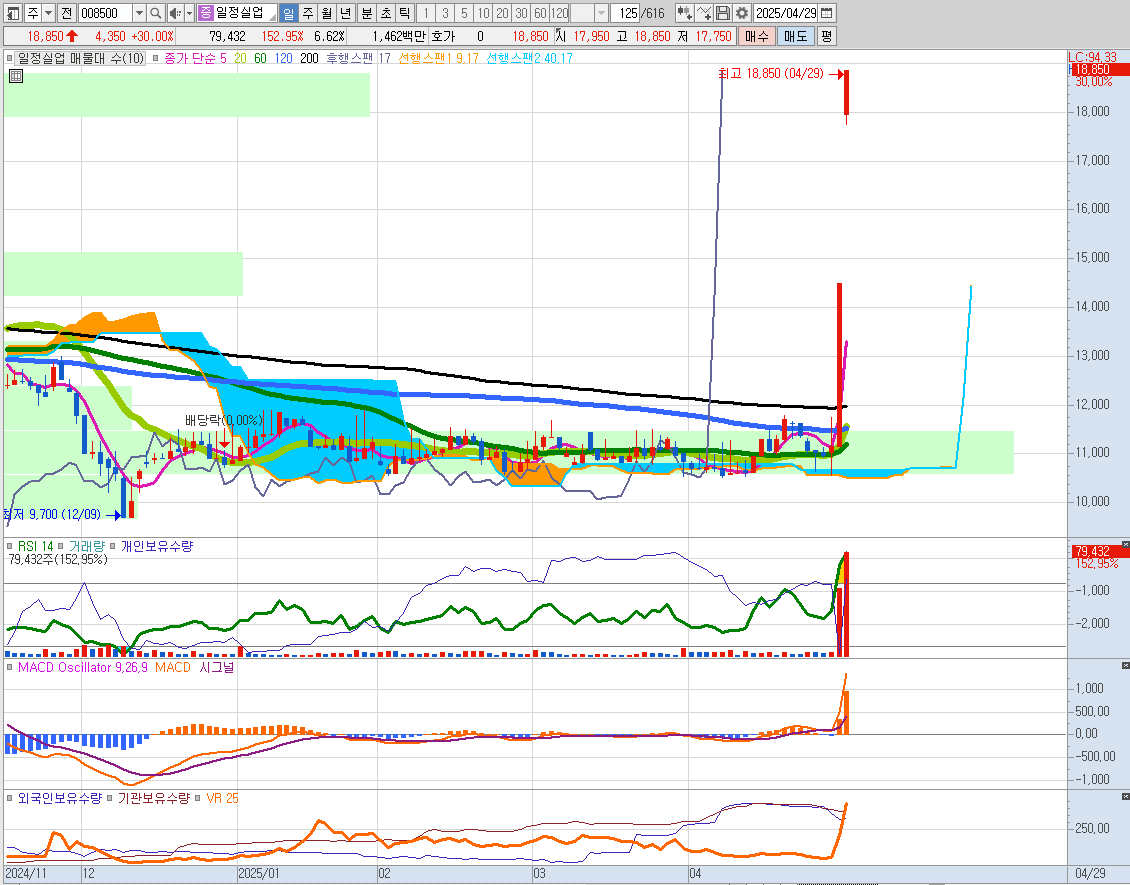Close the RSI volume panel
Viewport: 1130px width, 885px height.
click(1125, 544)
